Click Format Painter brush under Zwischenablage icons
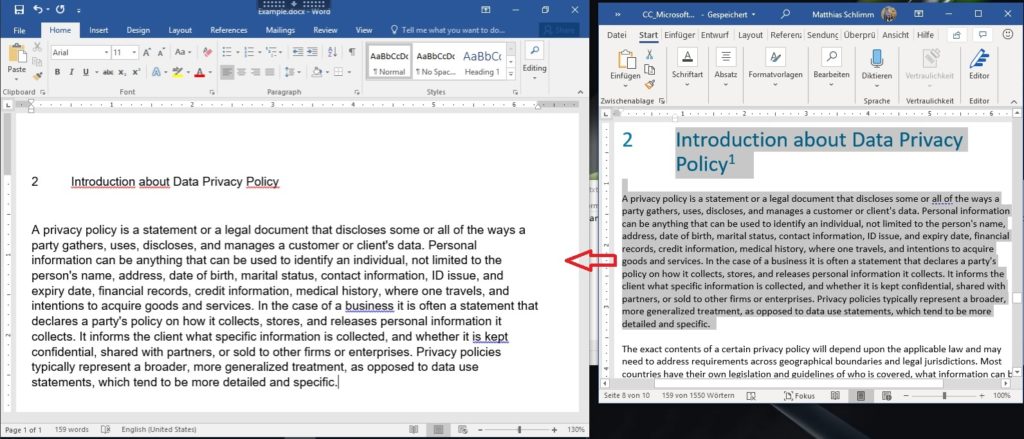Screen dimensions: 1024x439 coord(649,84)
